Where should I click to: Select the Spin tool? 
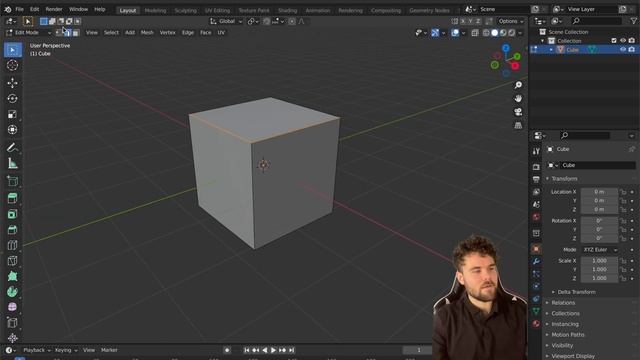tap(13, 291)
